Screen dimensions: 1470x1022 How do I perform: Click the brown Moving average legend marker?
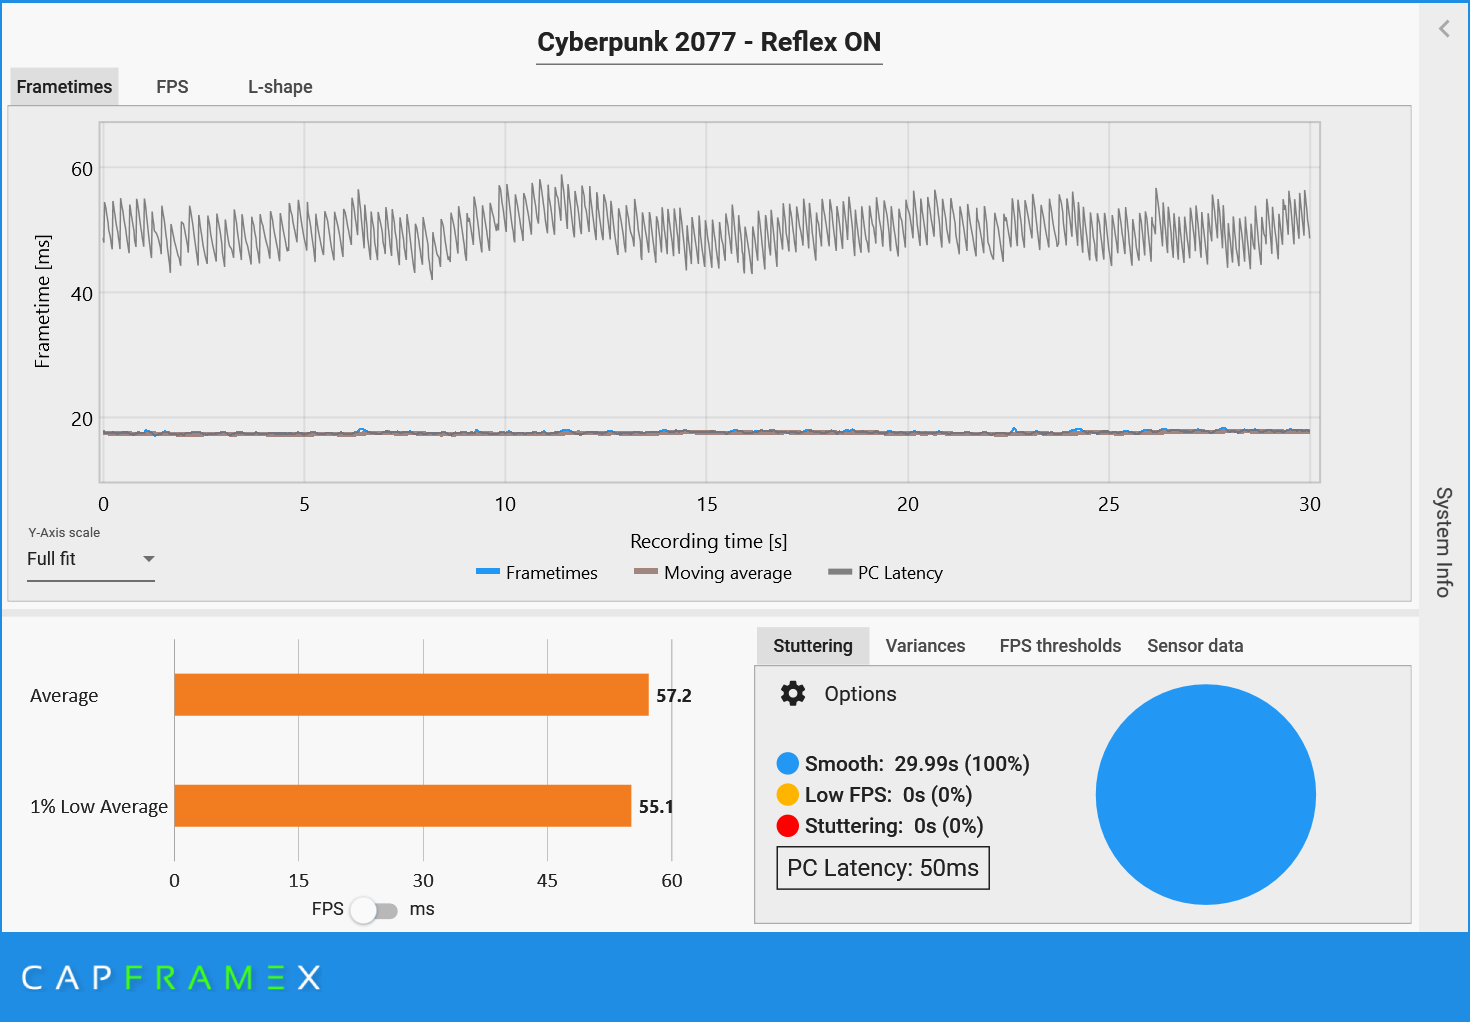click(x=646, y=572)
